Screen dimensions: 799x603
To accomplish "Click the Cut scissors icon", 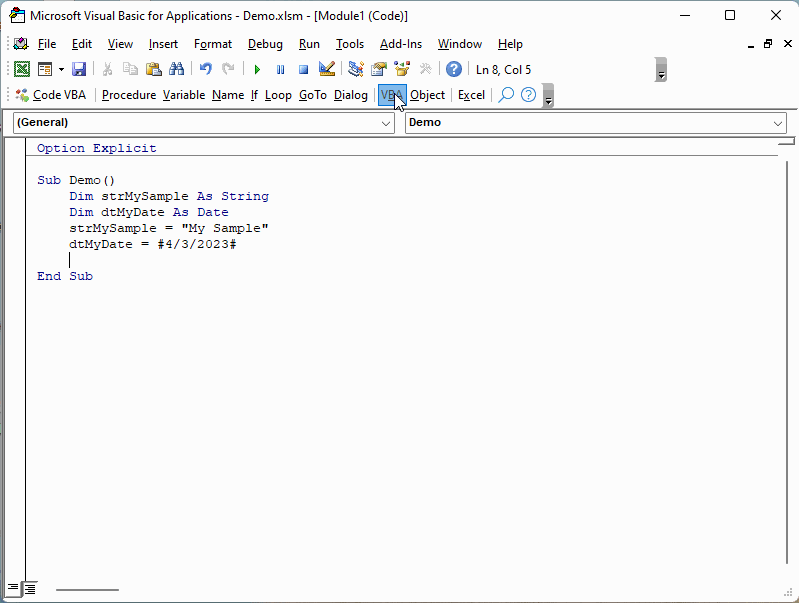I will [108, 69].
